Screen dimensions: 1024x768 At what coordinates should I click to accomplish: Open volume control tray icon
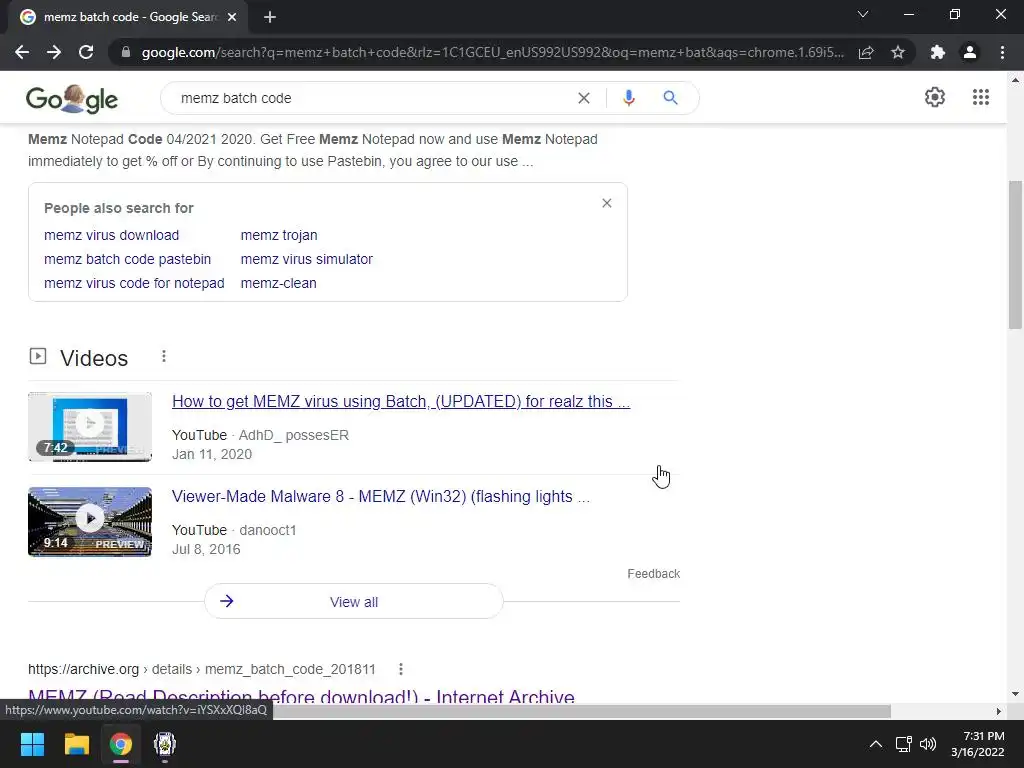[x=927, y=744]
